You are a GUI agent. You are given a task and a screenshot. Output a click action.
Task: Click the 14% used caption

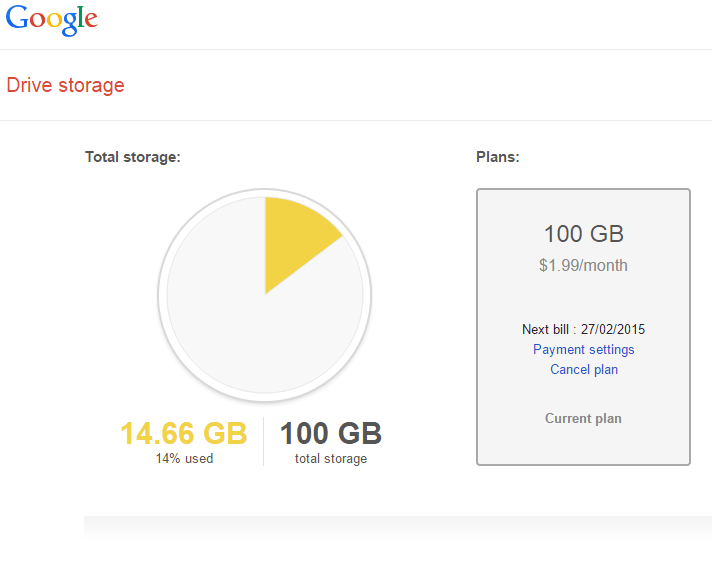coord(184,459)
